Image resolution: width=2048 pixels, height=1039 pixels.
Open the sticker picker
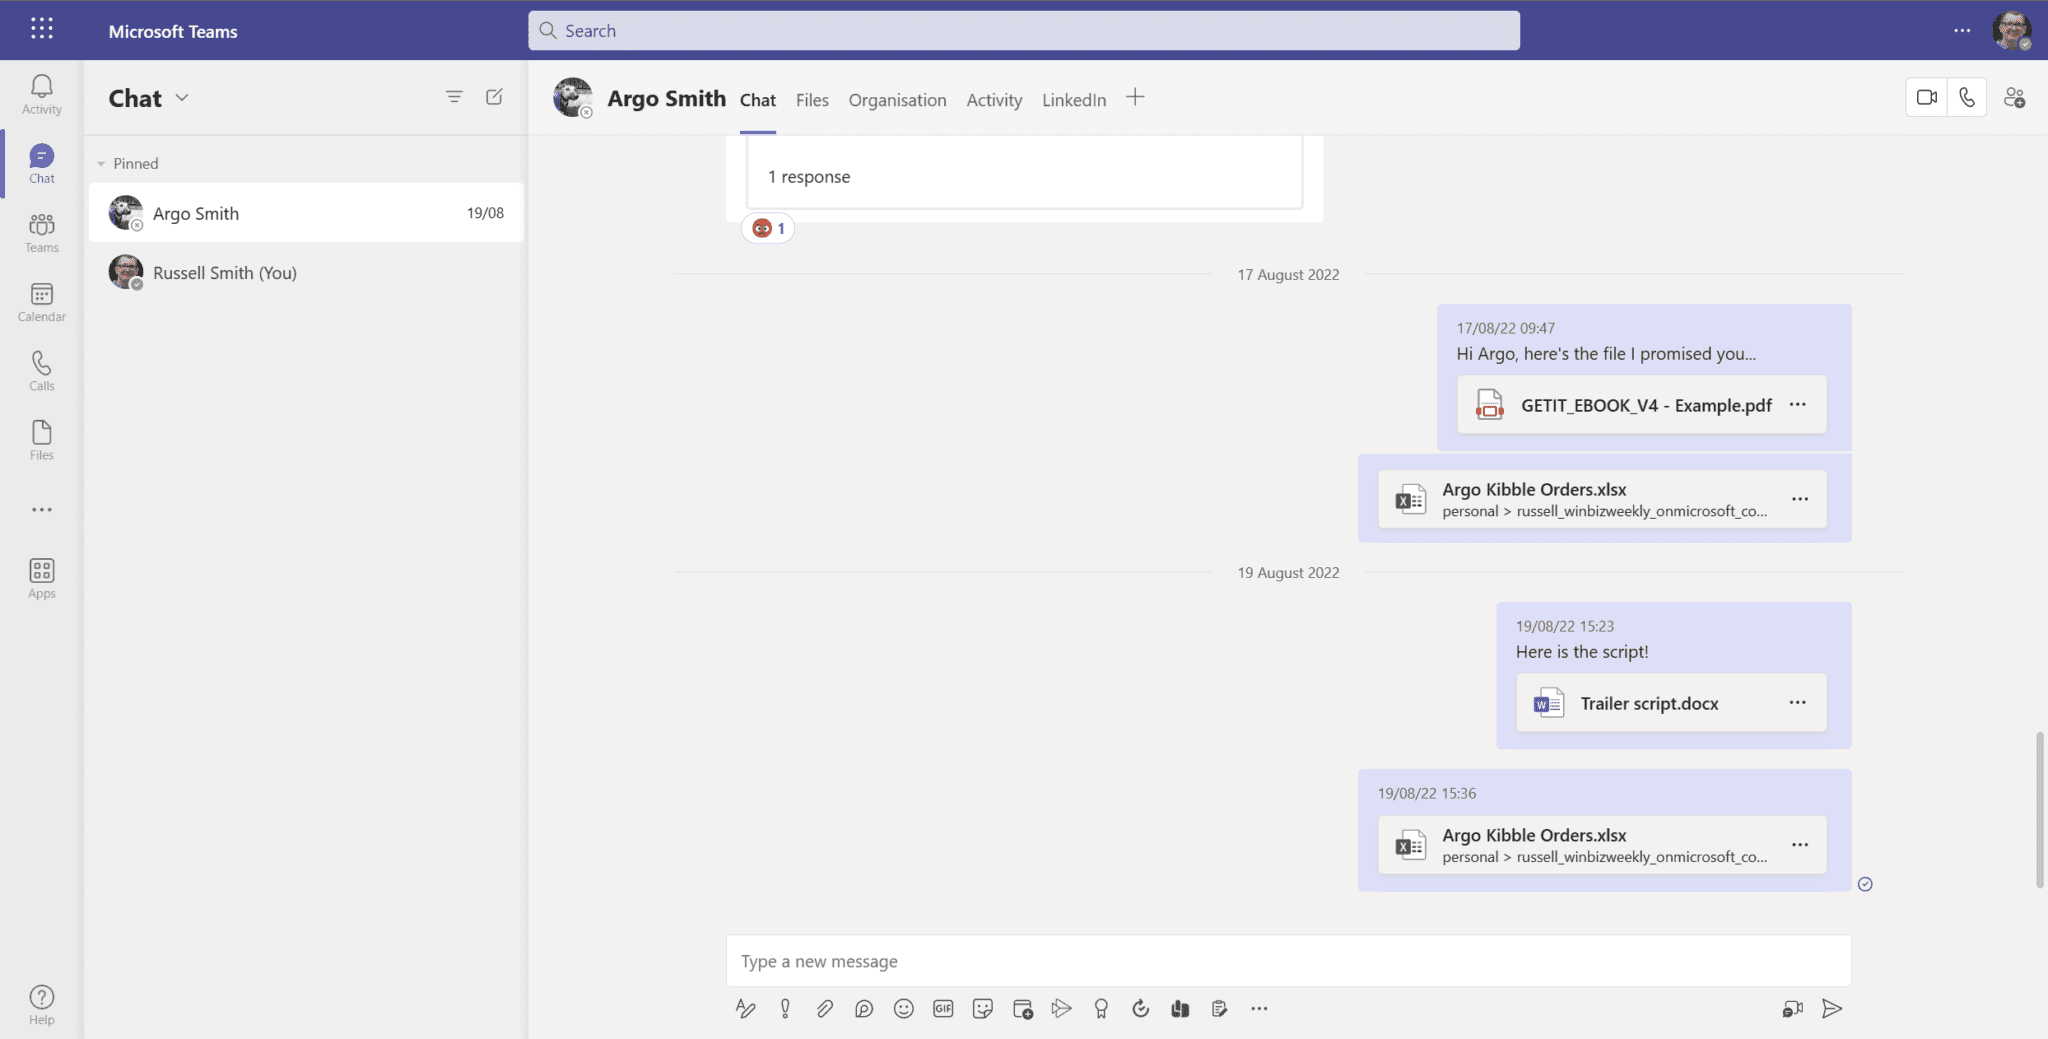tap(983, 1008)
